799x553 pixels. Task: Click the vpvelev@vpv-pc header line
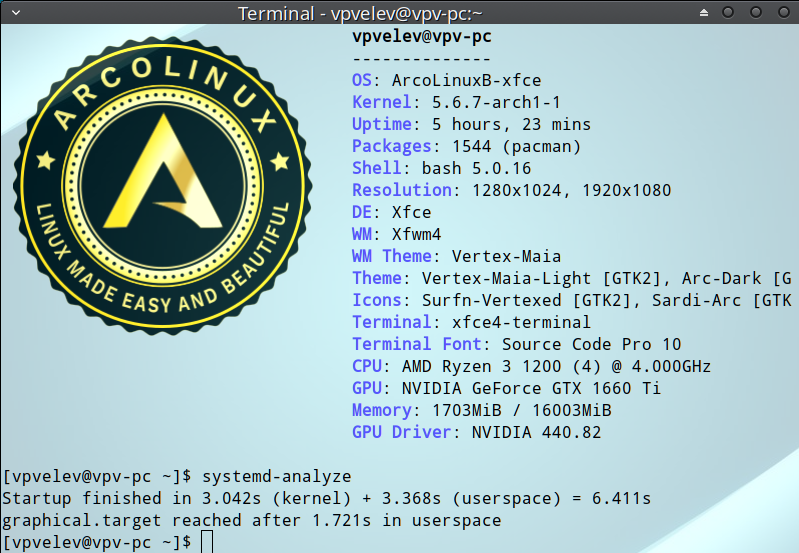(x=421, y=36)
